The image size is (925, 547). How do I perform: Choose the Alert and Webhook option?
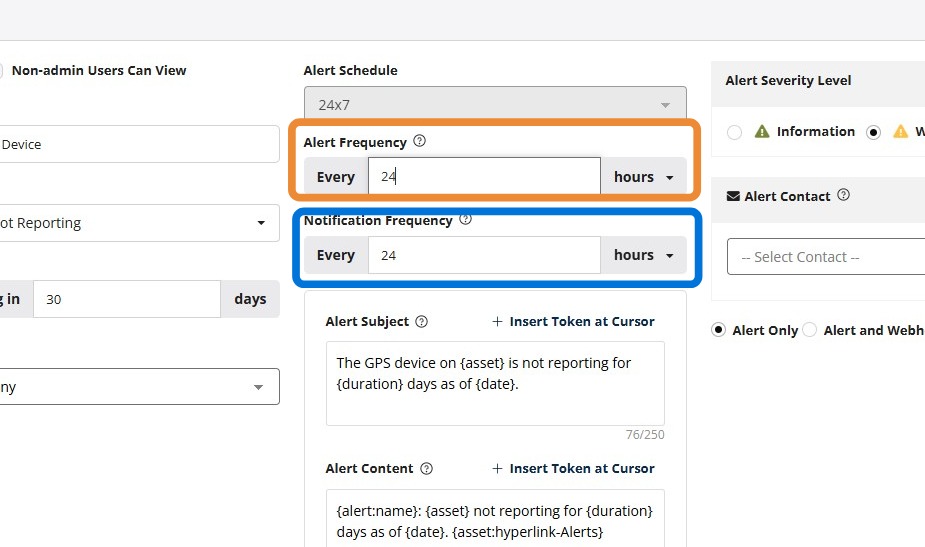click(x=810, y=330)
